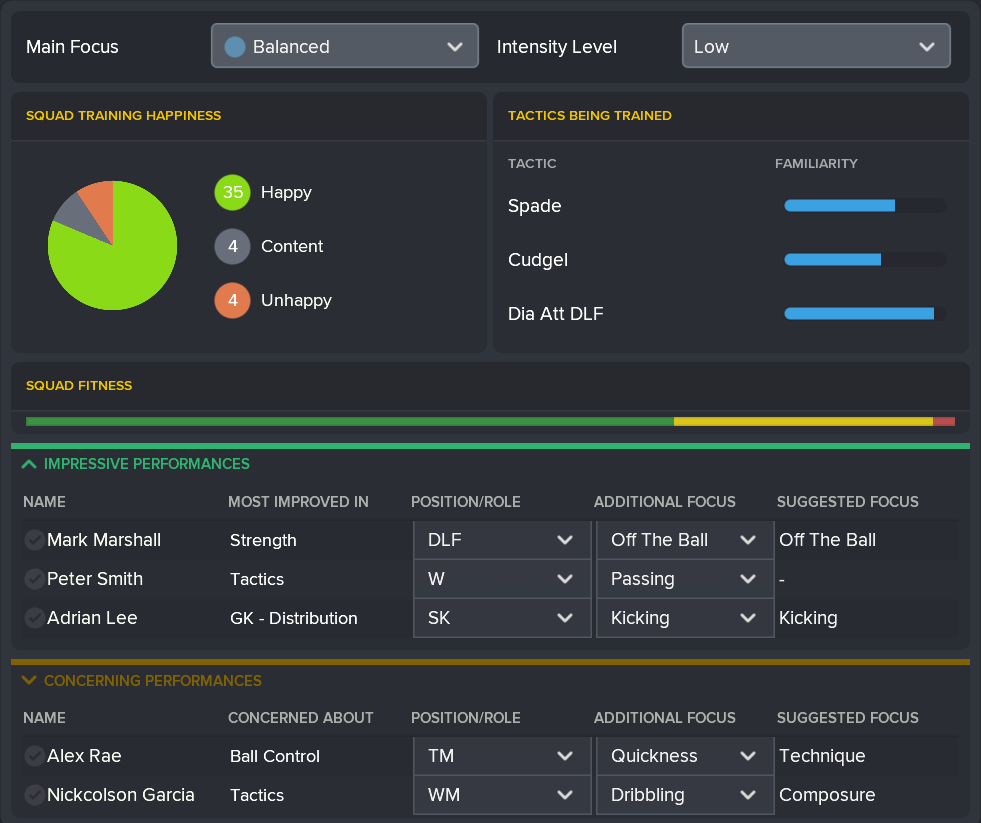Toggle the check mark next to Mark Marshall
Viewport: 981px width, 823px height.
click(x=34, y=540)
